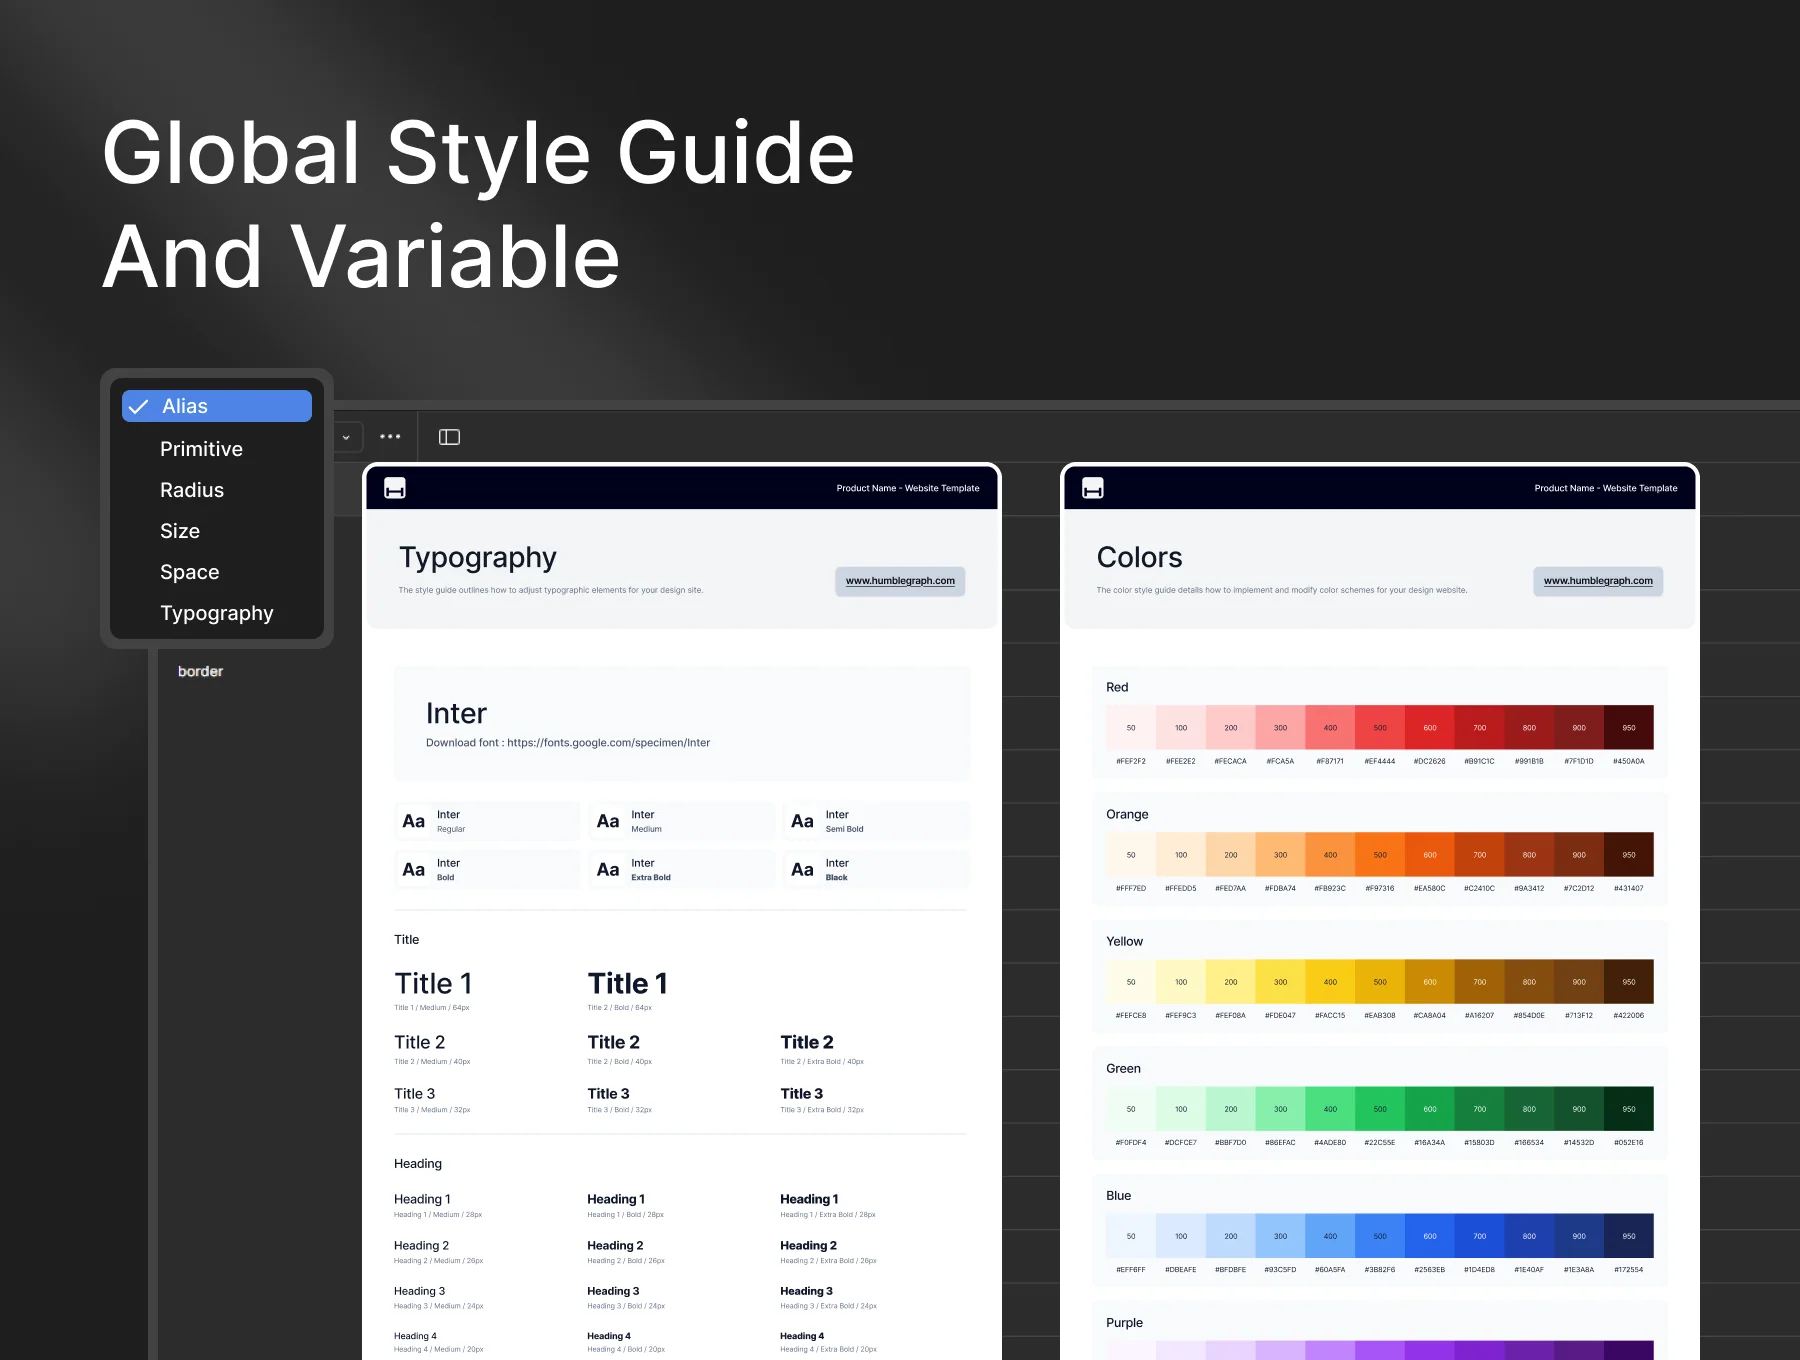Viewport: 1800px width, 1360px height.
Task: Pick the Yellow 600 swatch #CA8A04
Action: [1430, 982]
